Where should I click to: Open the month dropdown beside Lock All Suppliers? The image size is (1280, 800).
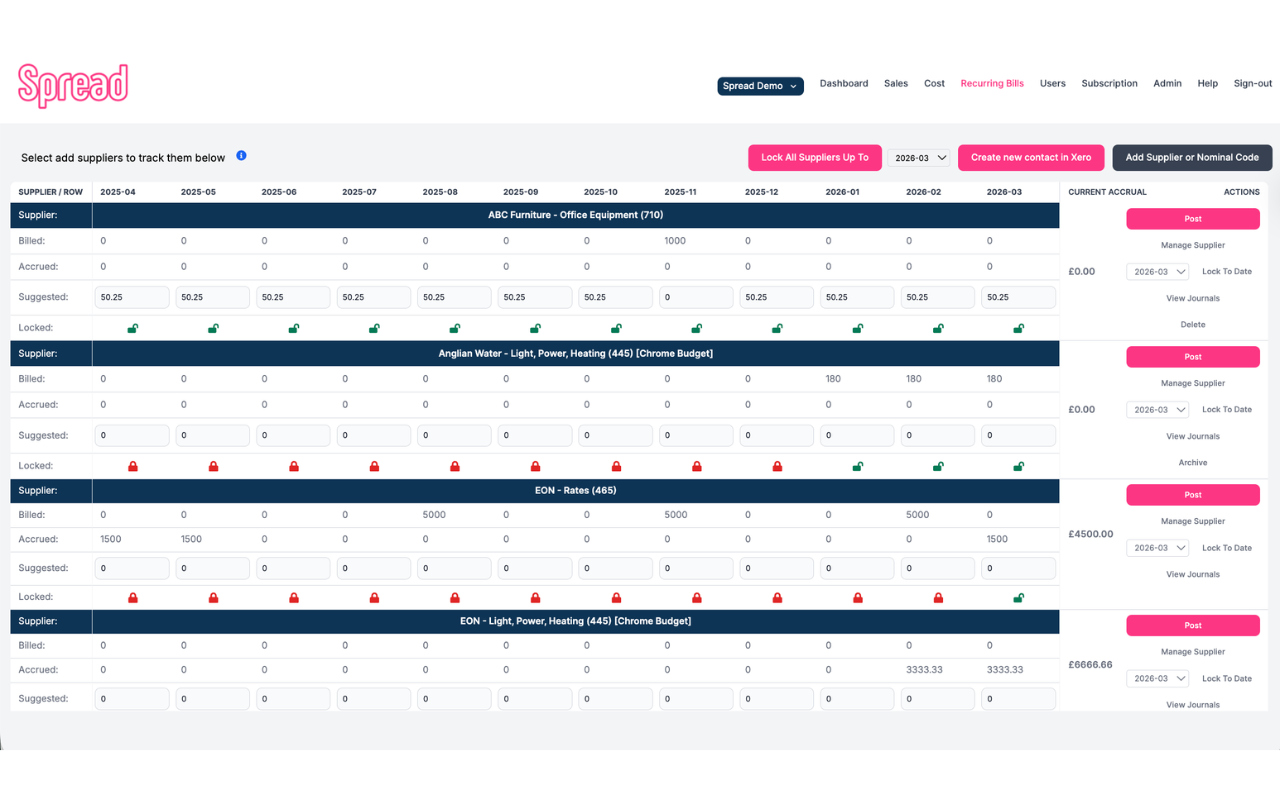(x=919, y=157)
